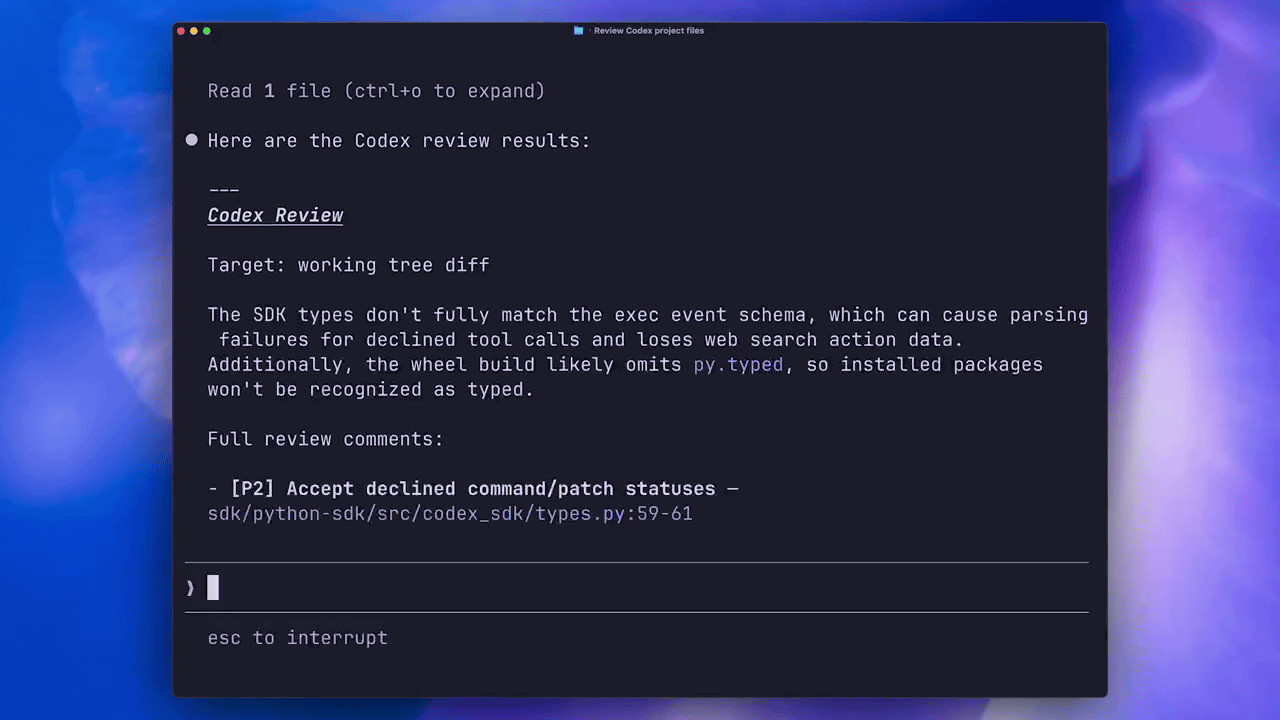This screenshot has width=1280, height=720.
Task: Click the window title "Review Codex project files"
Action: [x=648, y=31]
